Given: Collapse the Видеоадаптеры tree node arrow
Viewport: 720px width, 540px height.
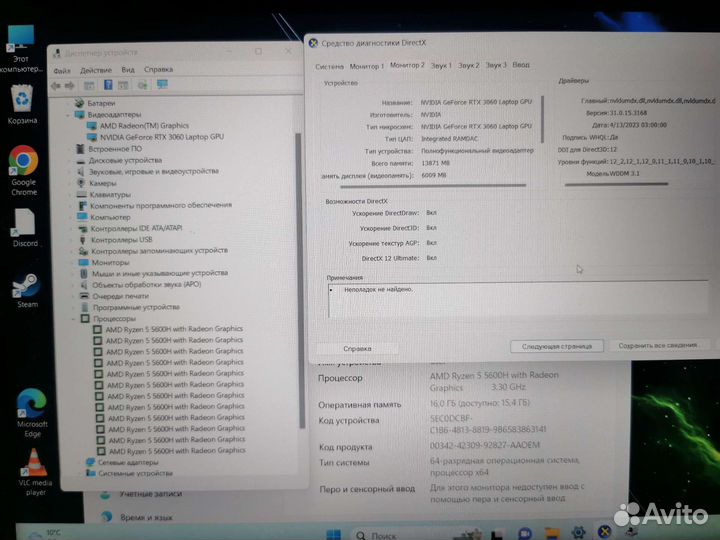Looking at the screenshot, I should pyautogui.click(x=68, y=115).
